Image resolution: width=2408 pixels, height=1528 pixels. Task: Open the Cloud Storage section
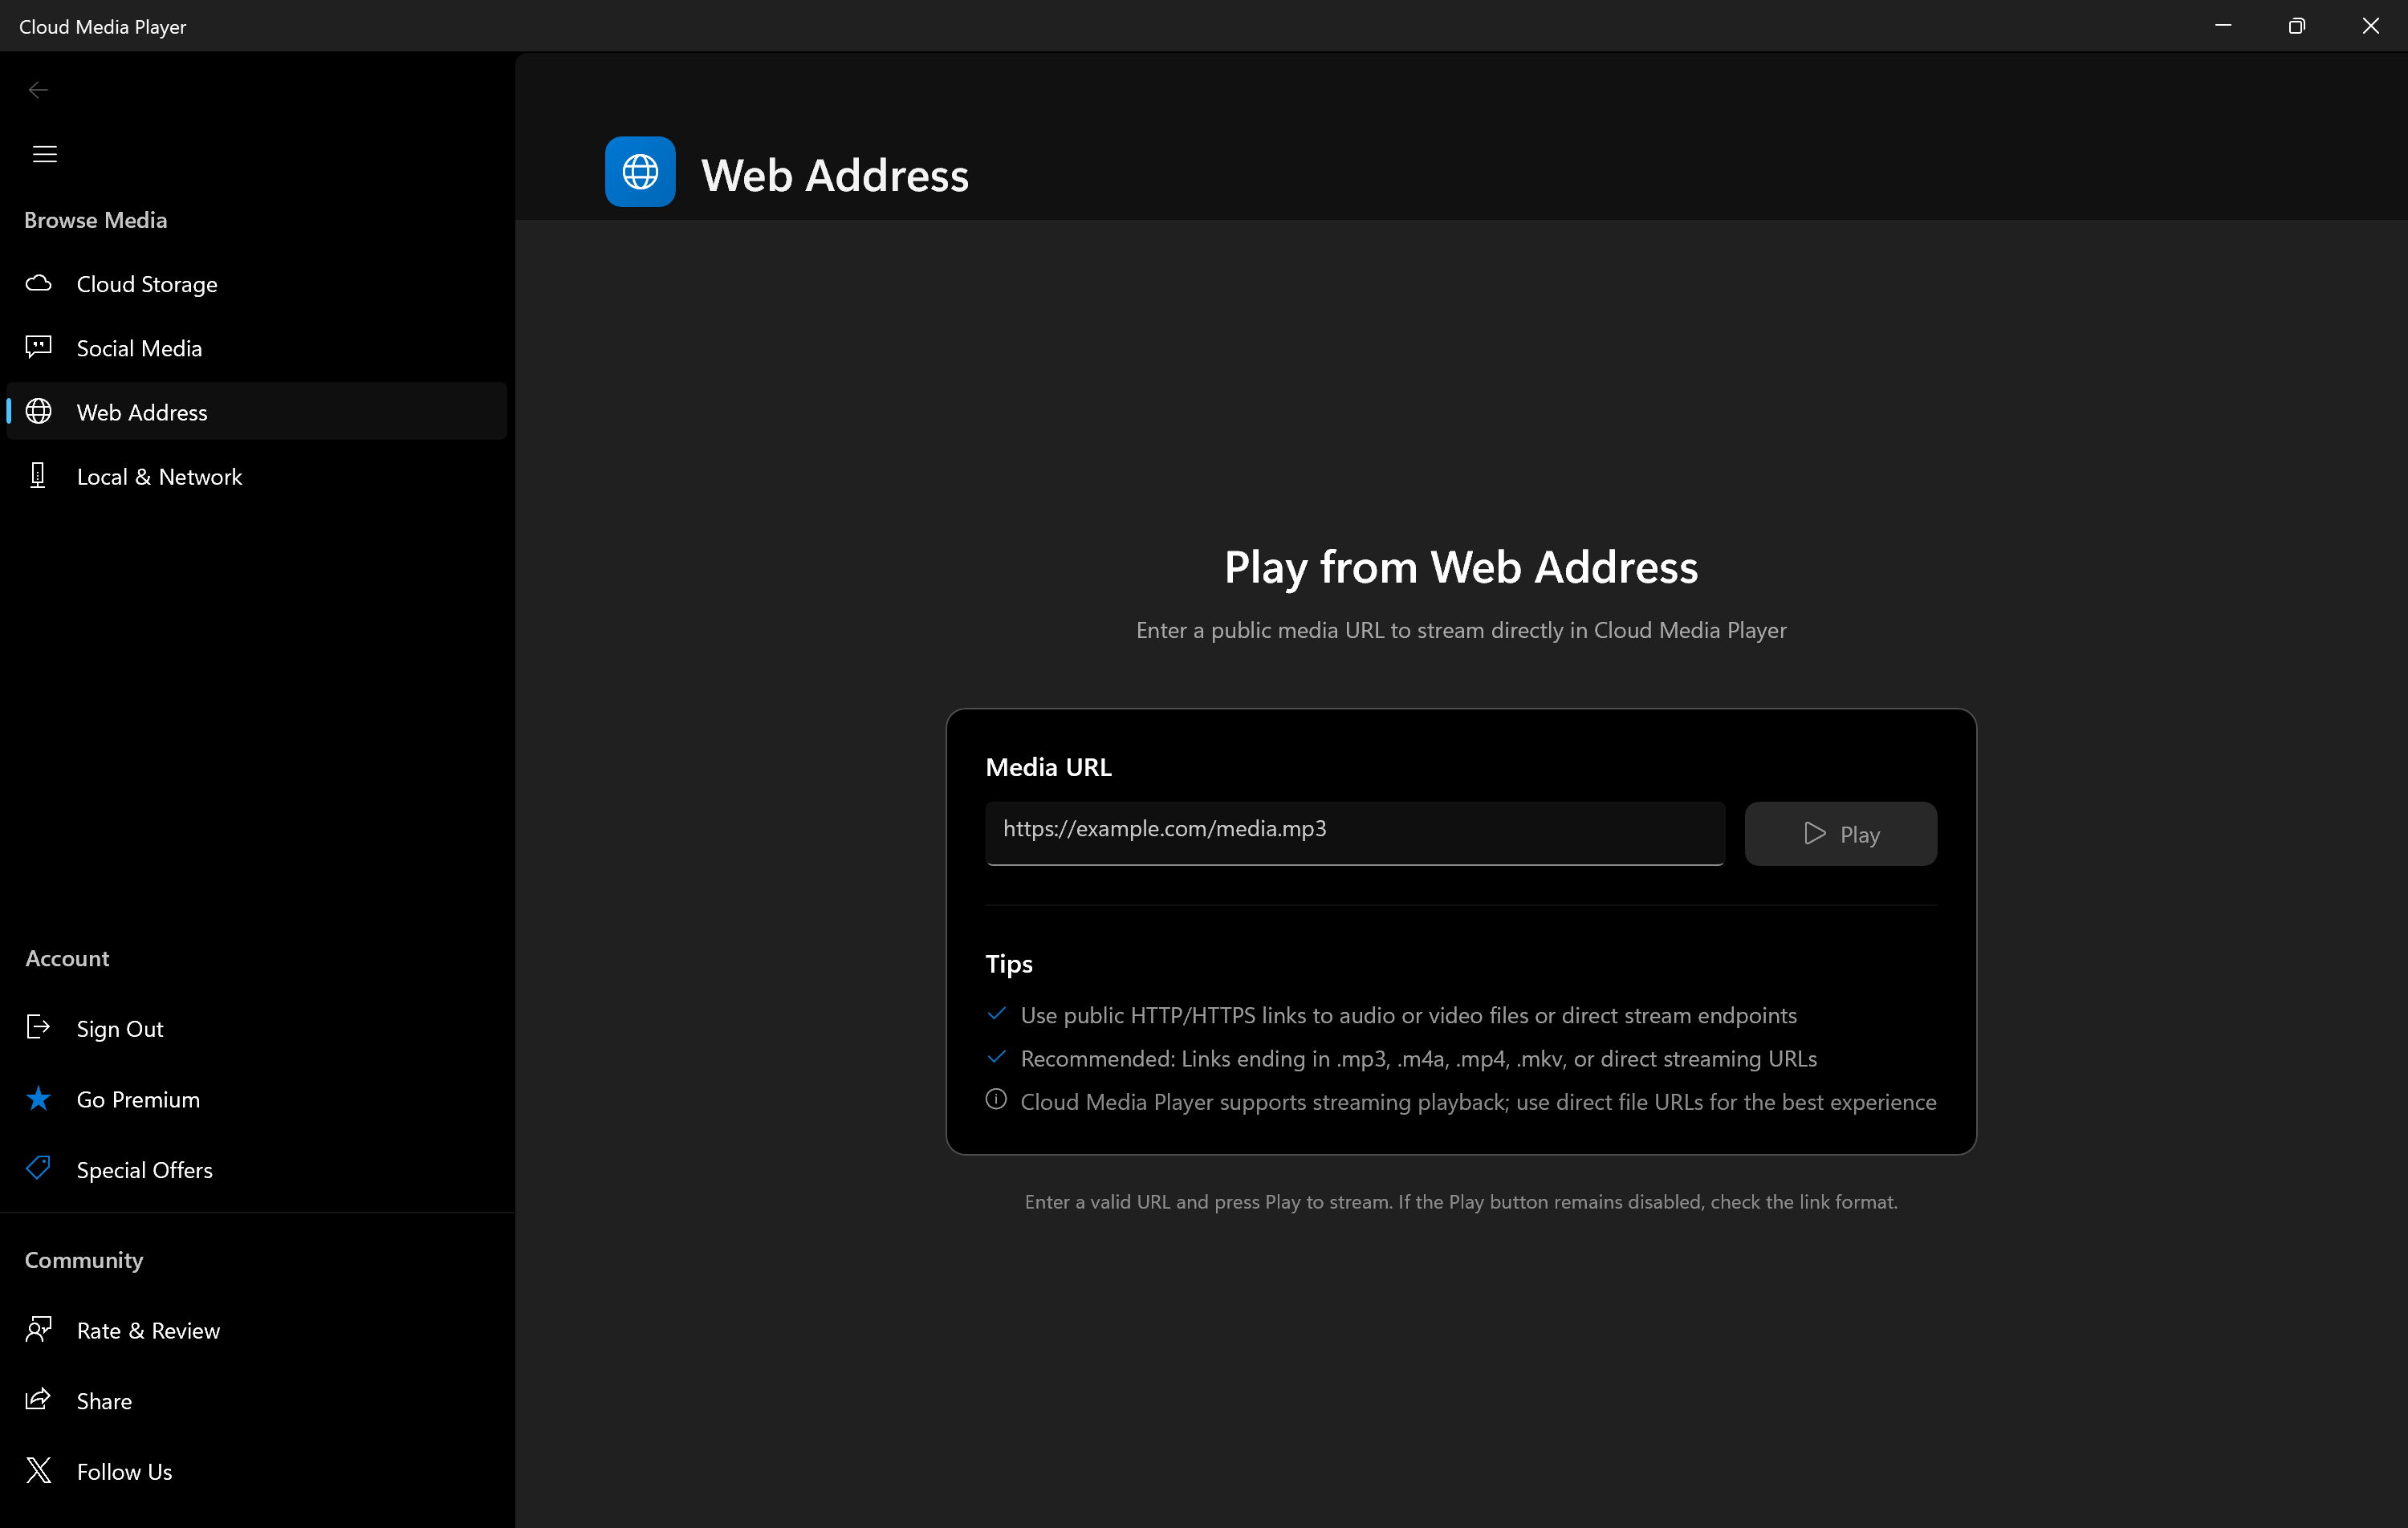coord(257,284)
